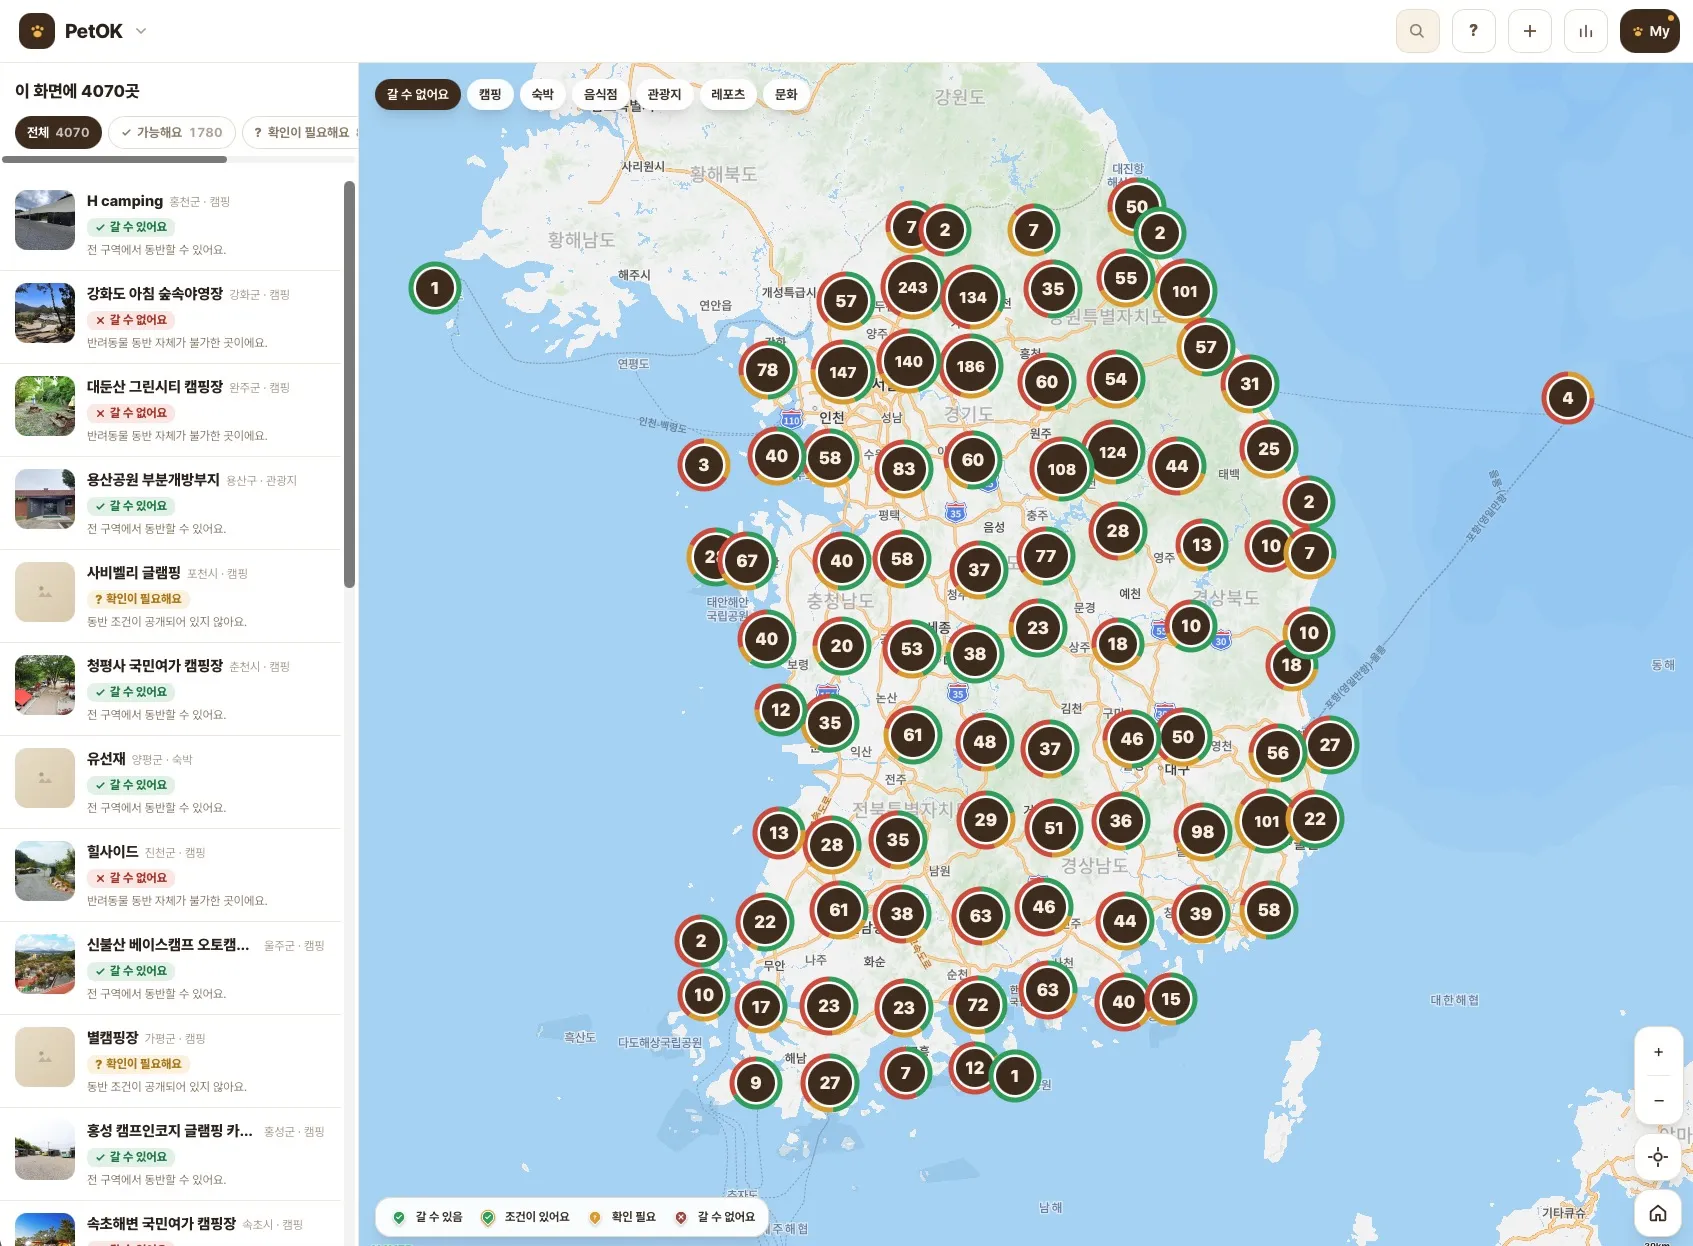1693x1246 pixels.
Task: Open the 243 cluster marker
Action: [912, 287]
